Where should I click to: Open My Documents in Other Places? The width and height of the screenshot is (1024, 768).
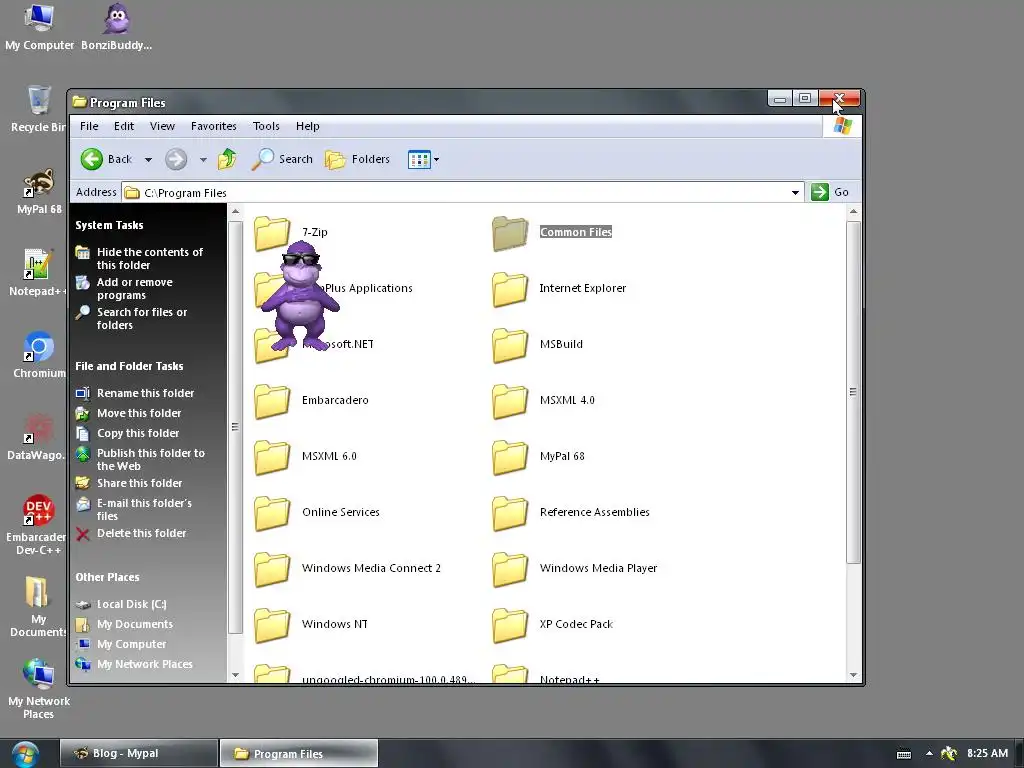(x=135, y=624)
